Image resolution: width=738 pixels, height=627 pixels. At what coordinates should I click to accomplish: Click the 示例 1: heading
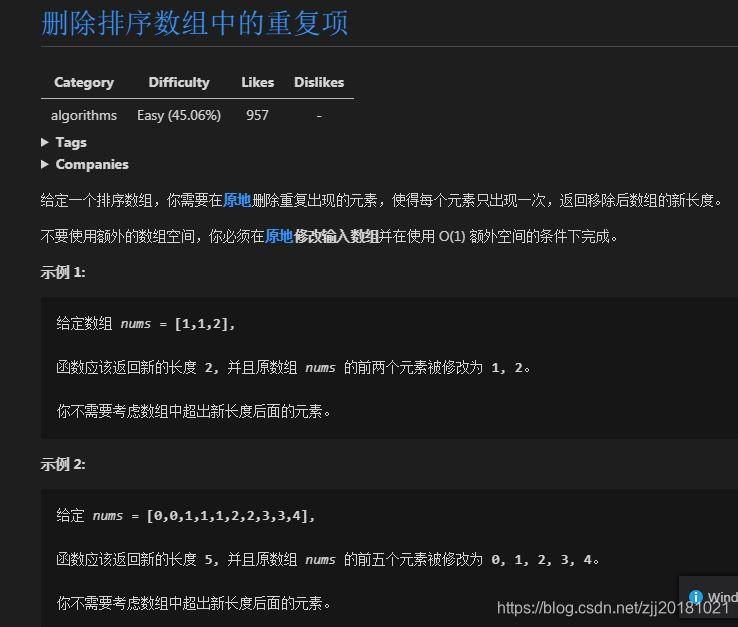(x=63, y=272)
